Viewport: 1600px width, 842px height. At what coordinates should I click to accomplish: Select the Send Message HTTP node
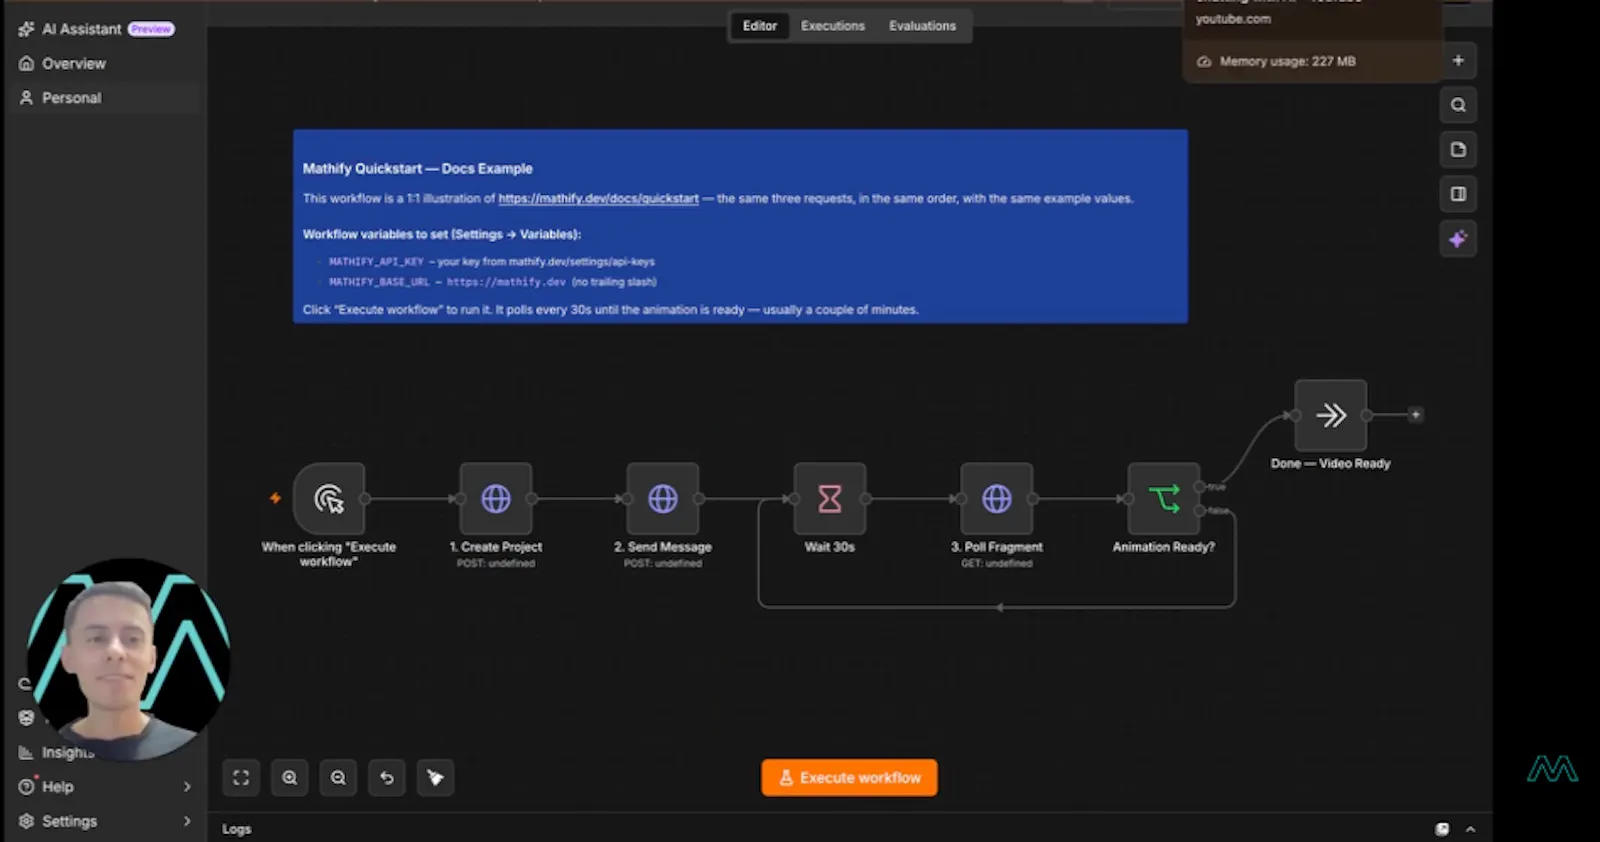coord(663,498)
